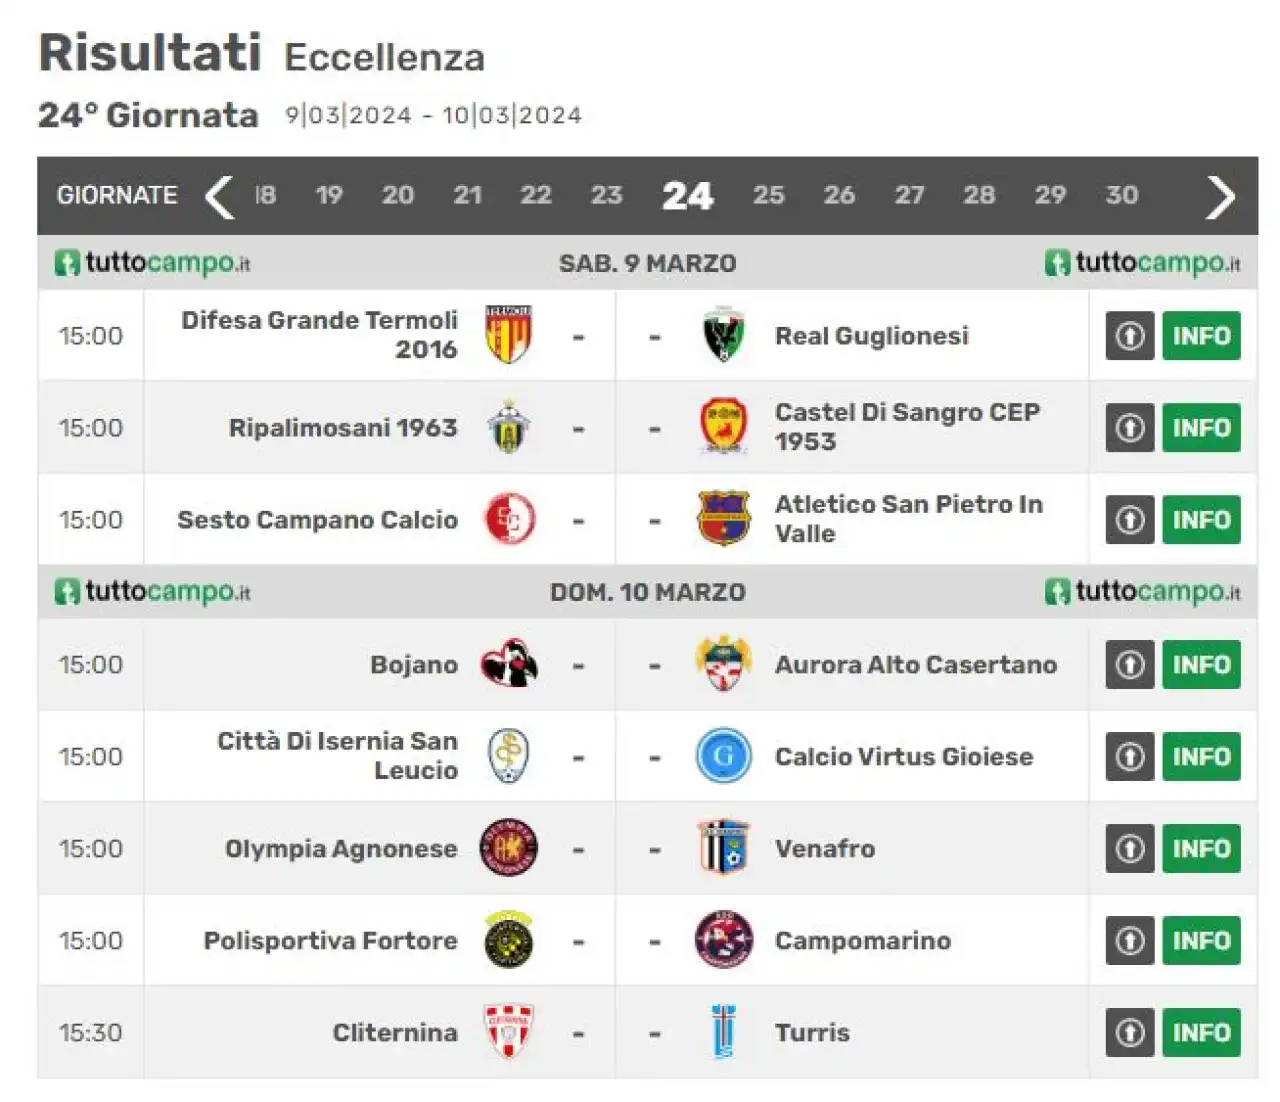
Task: Click the Campomarino team crest
Action: [723, 940]
